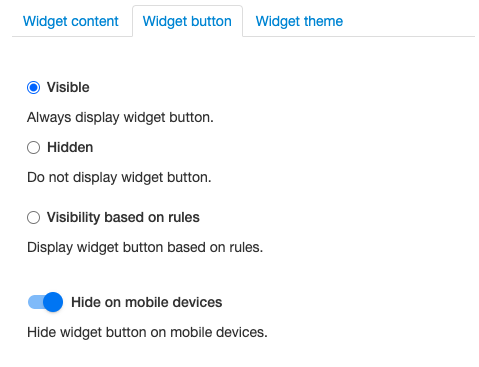Enable rule-based widget button display
479x367 pixels.
pos(33,217)
